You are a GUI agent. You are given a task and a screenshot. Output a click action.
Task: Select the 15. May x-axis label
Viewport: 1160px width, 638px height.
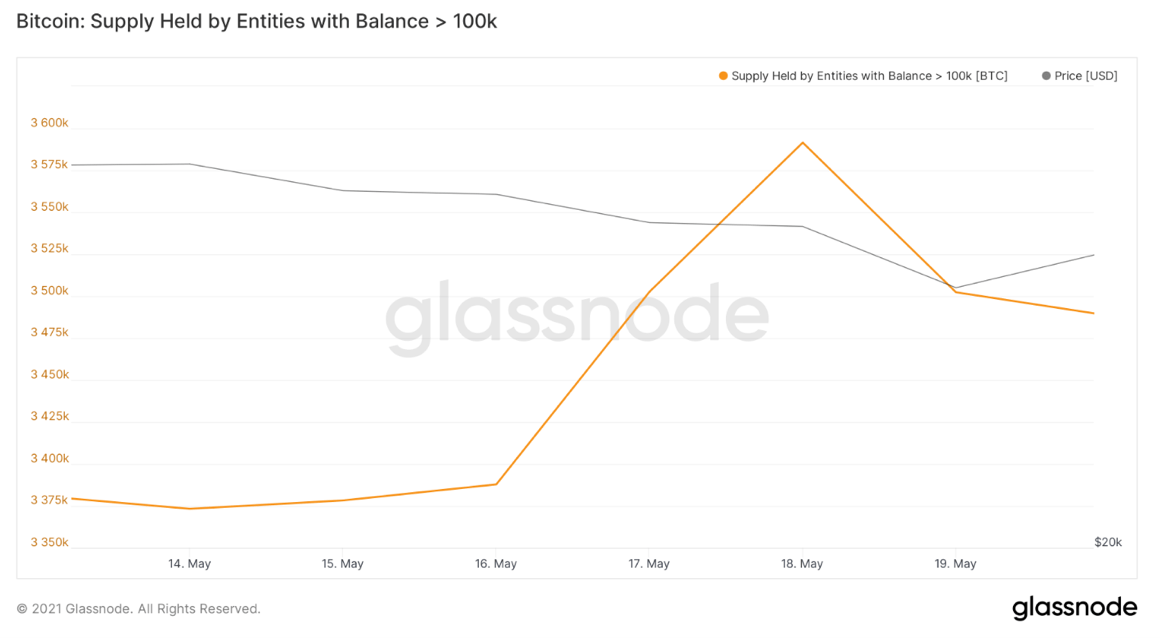pos(343,564)
